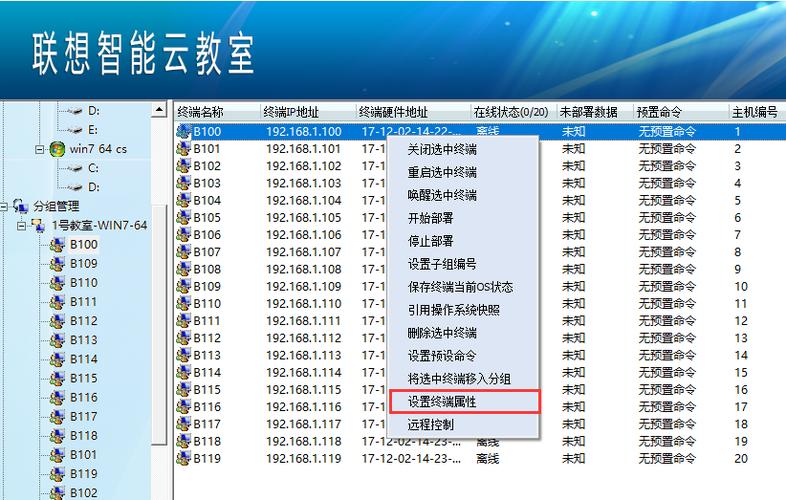Collapse the 1号教室-WIN7-64 node
This screenshot has width=786, height=500.
21,226
